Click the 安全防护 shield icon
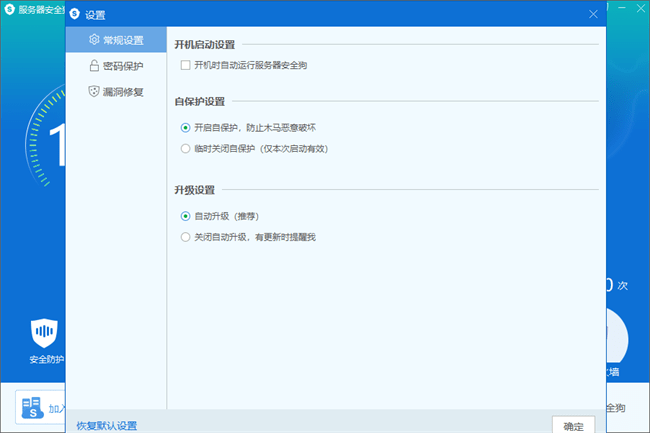 click(x=45, y=333)
